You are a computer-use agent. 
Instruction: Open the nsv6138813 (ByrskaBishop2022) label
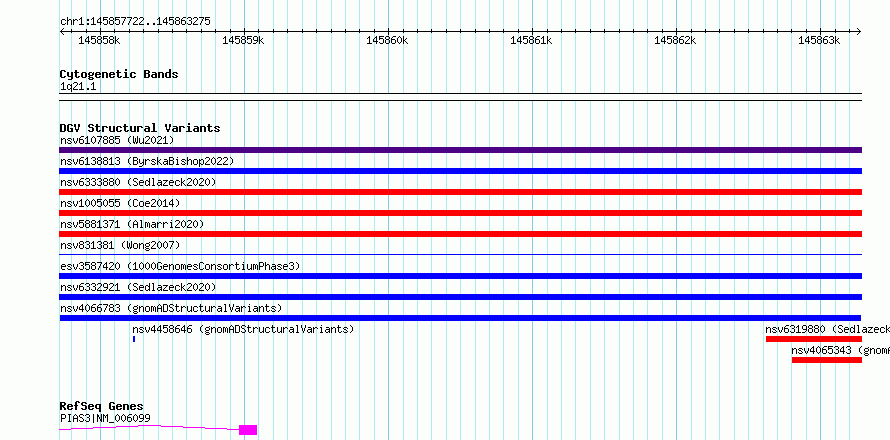(147, 161)
